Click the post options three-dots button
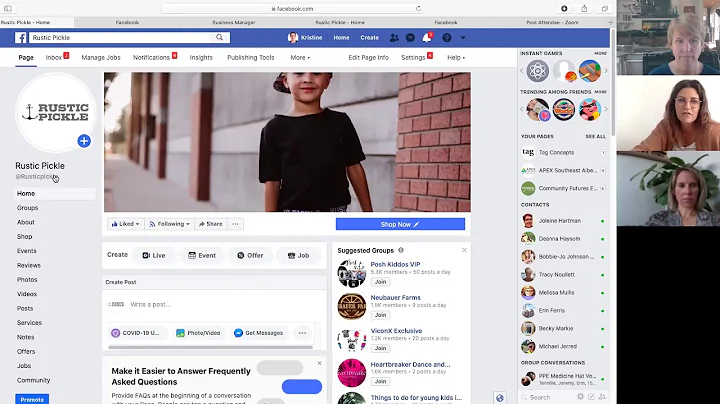Image resolution: width=720 pixels, height=404 pixels. pyautogui.click(x=302, y=333)
